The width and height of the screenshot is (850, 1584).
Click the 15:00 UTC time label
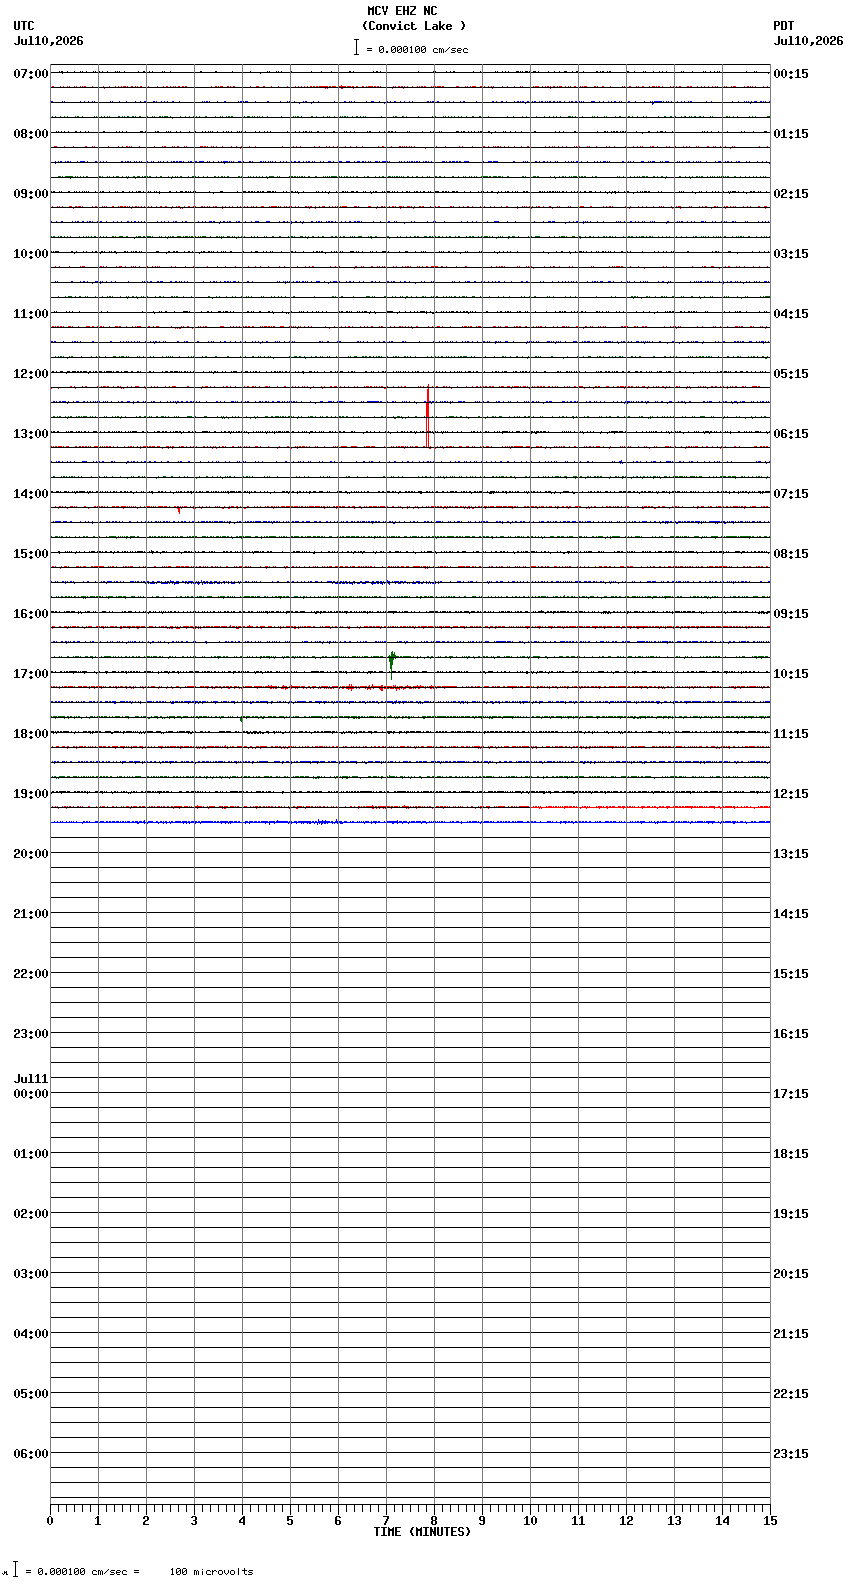click(31, 554)
